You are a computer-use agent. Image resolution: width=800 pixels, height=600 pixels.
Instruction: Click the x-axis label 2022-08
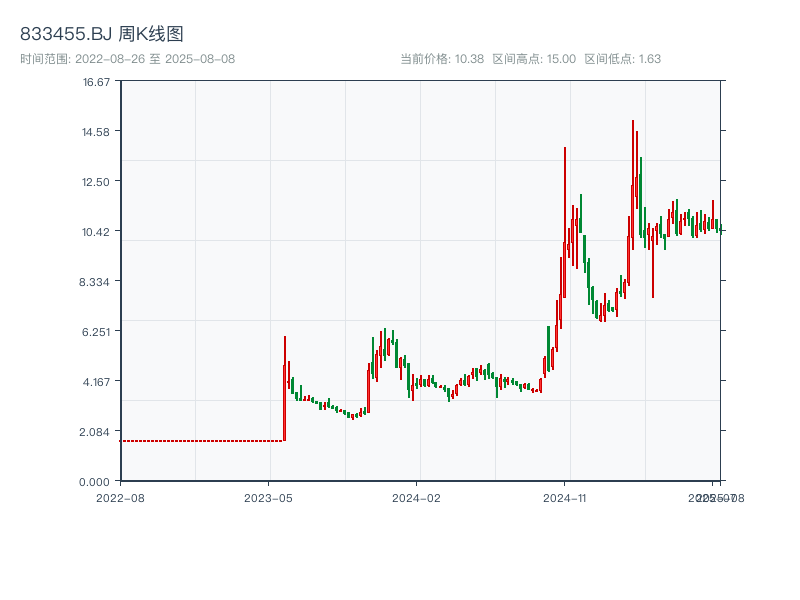[120, 498]
